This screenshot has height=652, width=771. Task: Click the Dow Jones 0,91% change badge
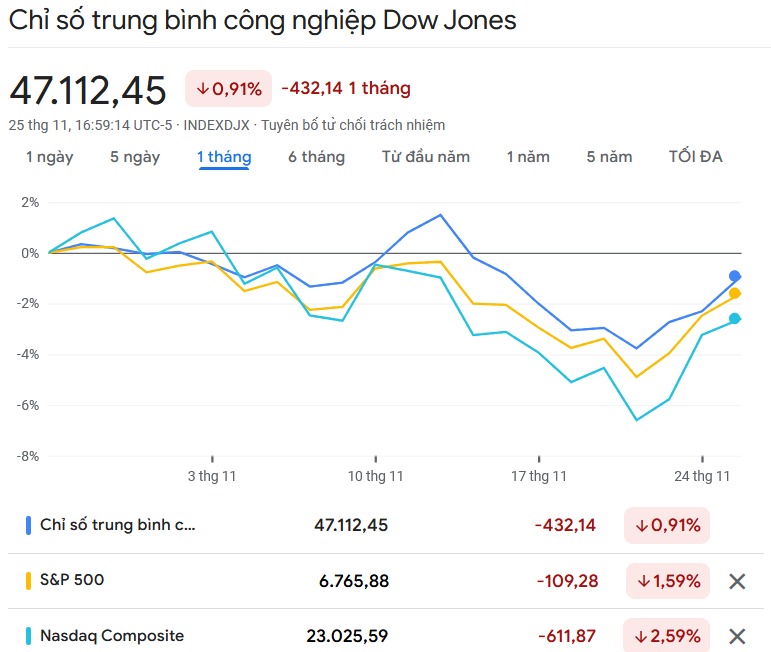tap(666, 525)
